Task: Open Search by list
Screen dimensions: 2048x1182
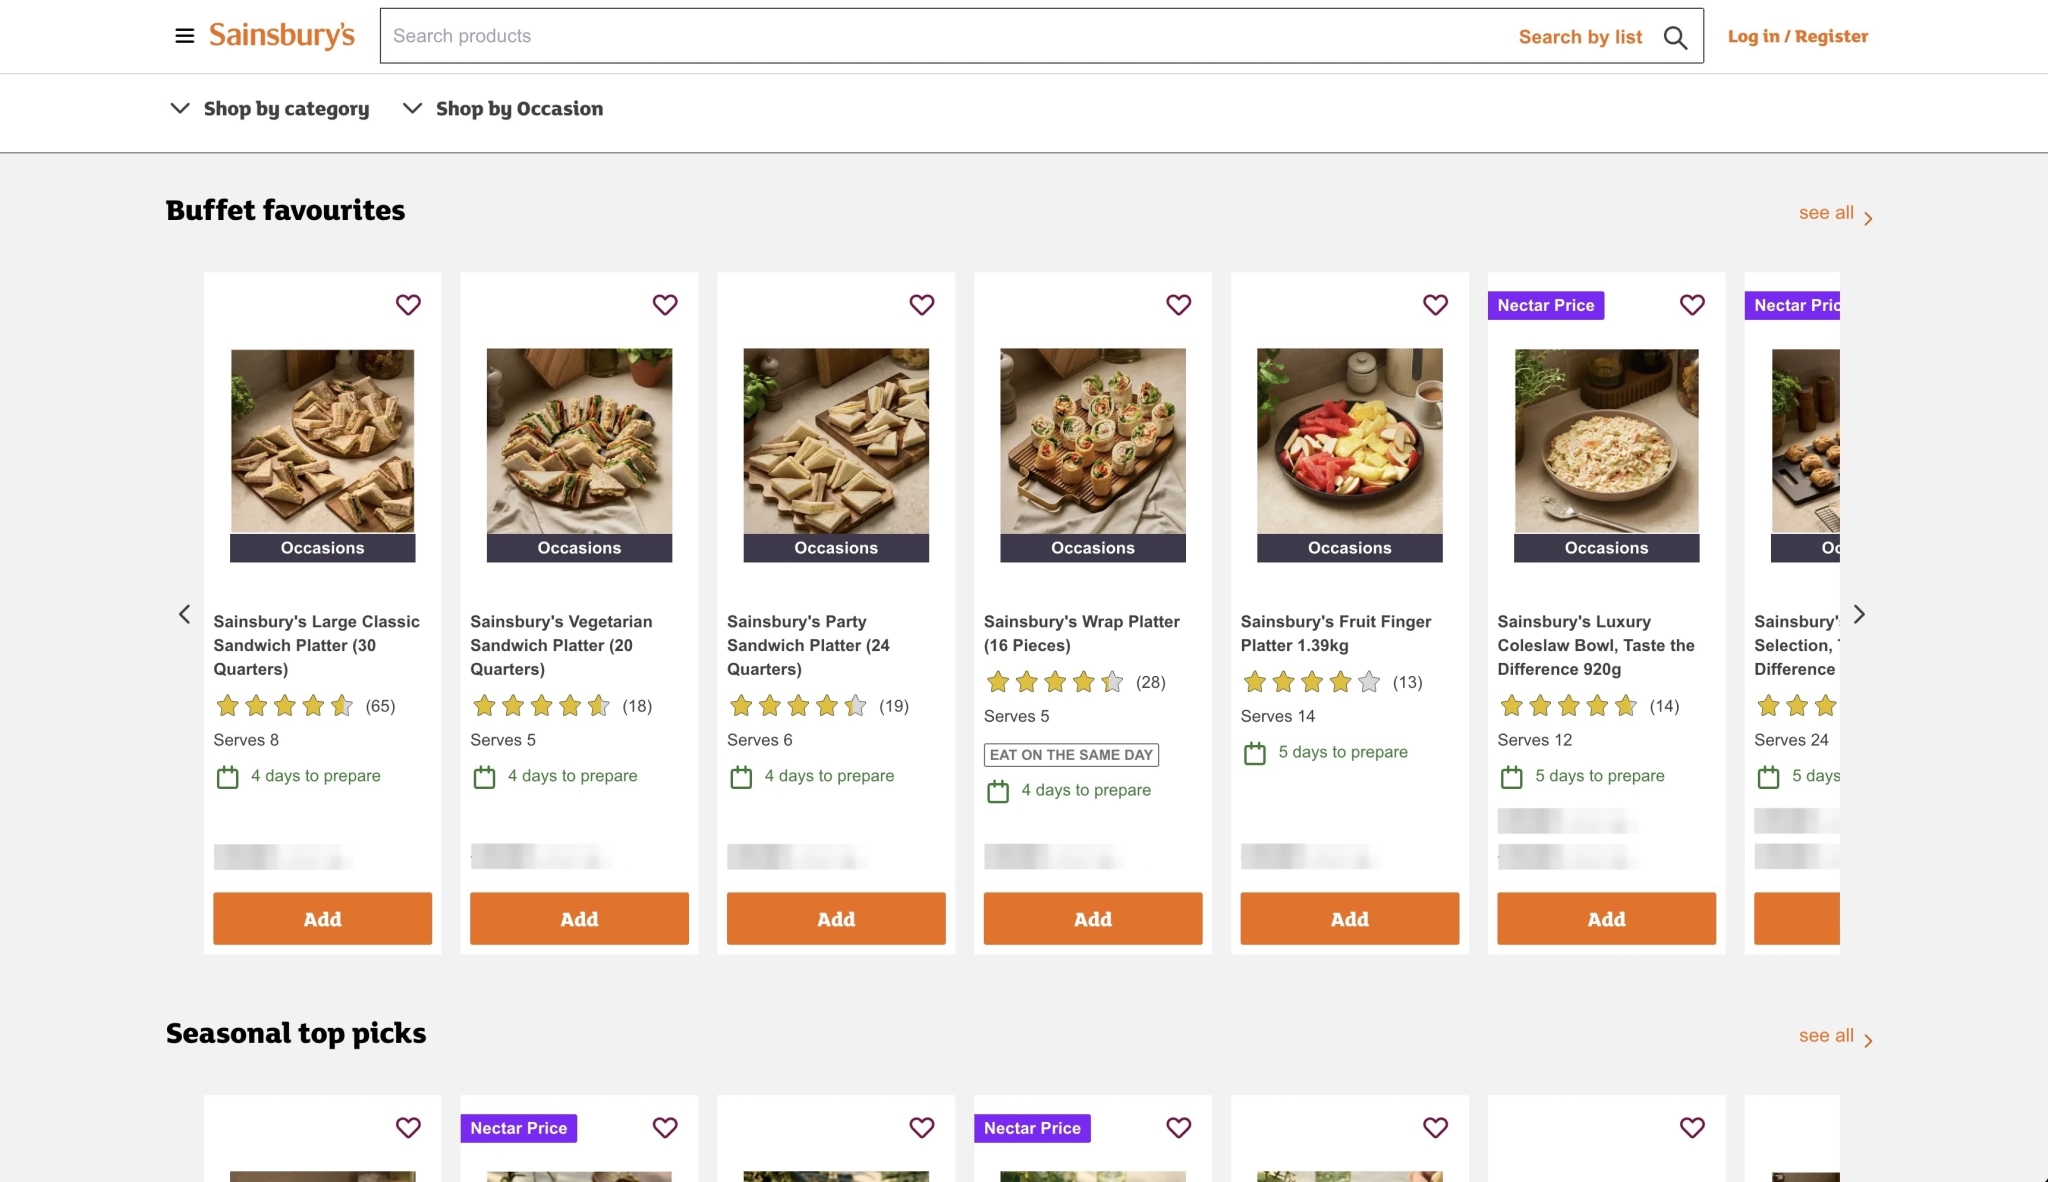Action: (1580, 36)
